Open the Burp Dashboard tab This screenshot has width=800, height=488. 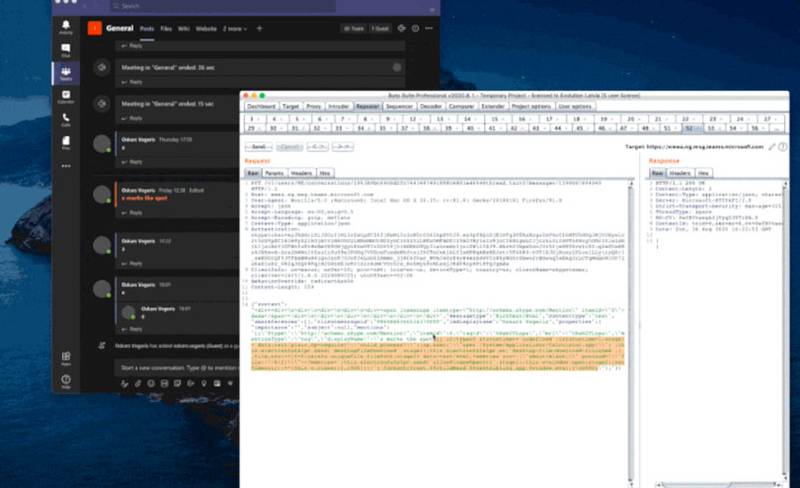(261, 106)
